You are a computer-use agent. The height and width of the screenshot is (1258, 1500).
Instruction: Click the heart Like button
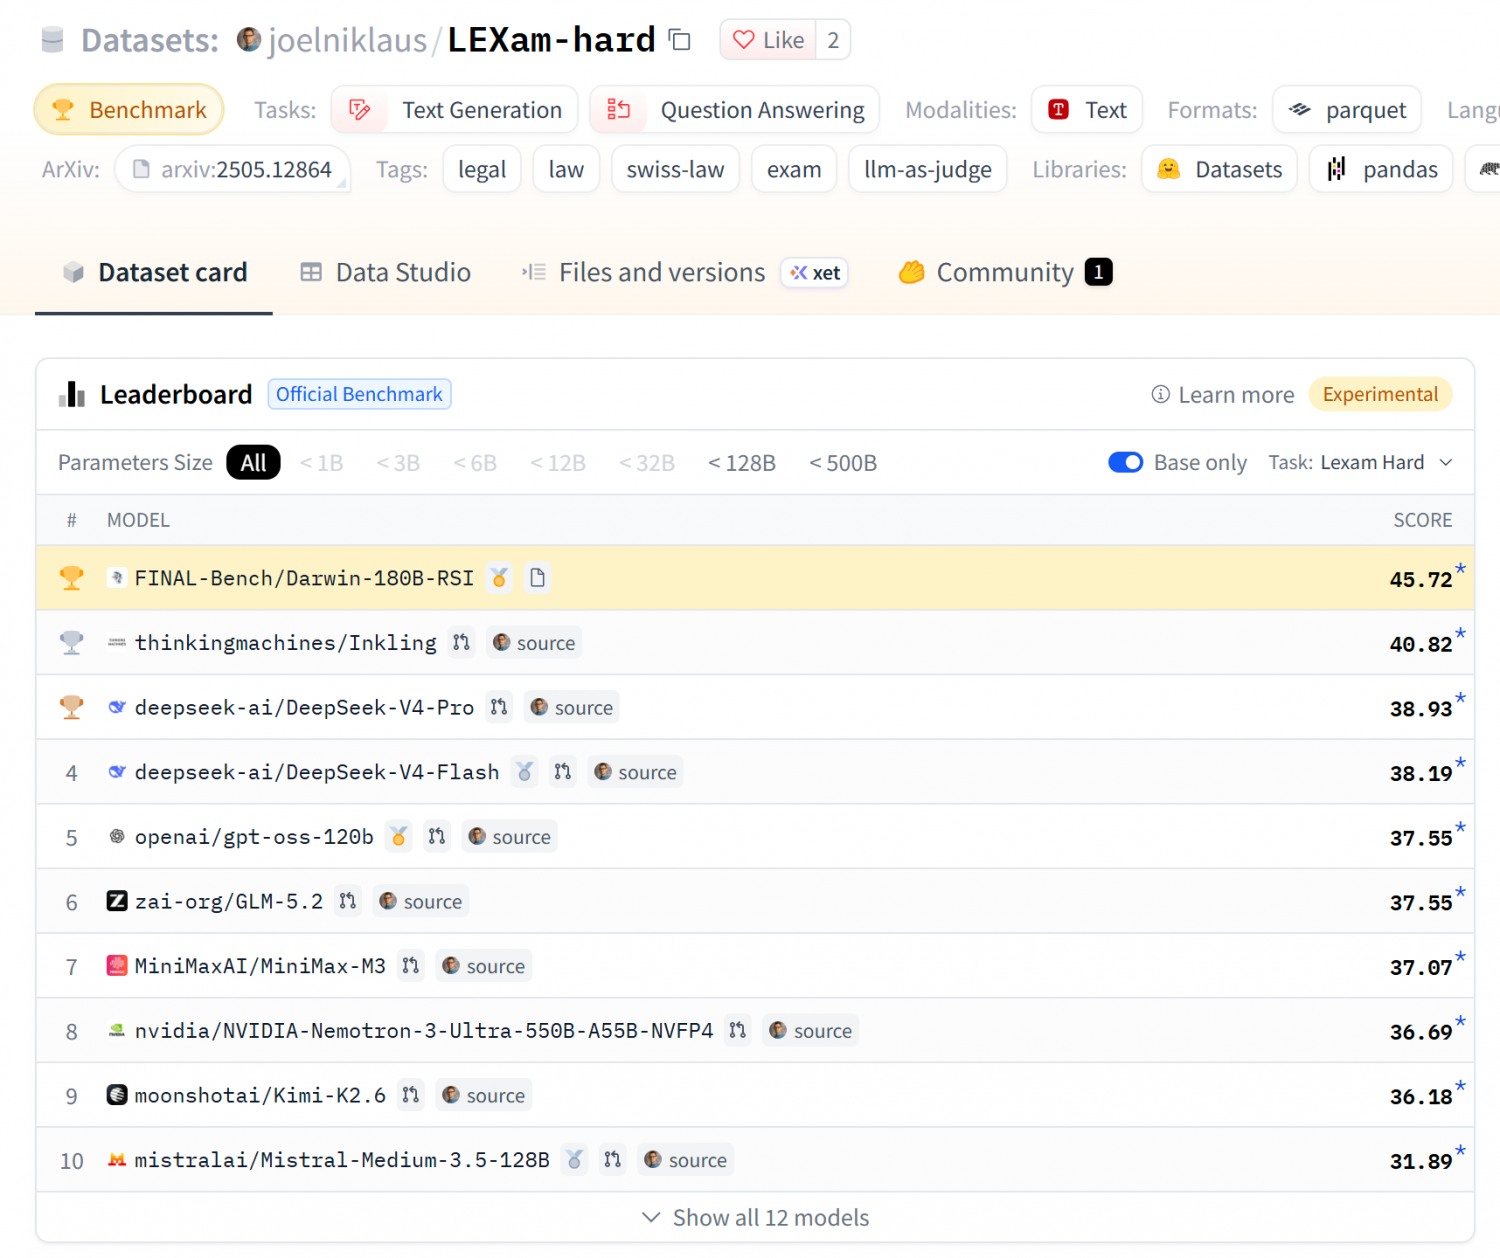click(768, 40)
